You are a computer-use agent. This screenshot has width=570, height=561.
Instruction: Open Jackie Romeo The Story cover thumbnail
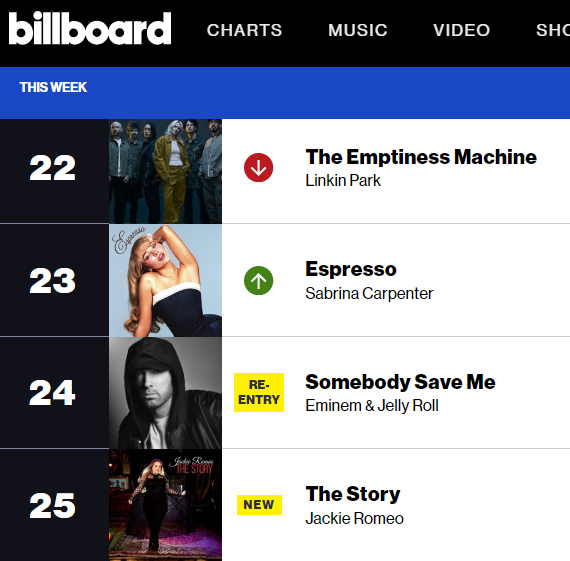coord(165,505)
